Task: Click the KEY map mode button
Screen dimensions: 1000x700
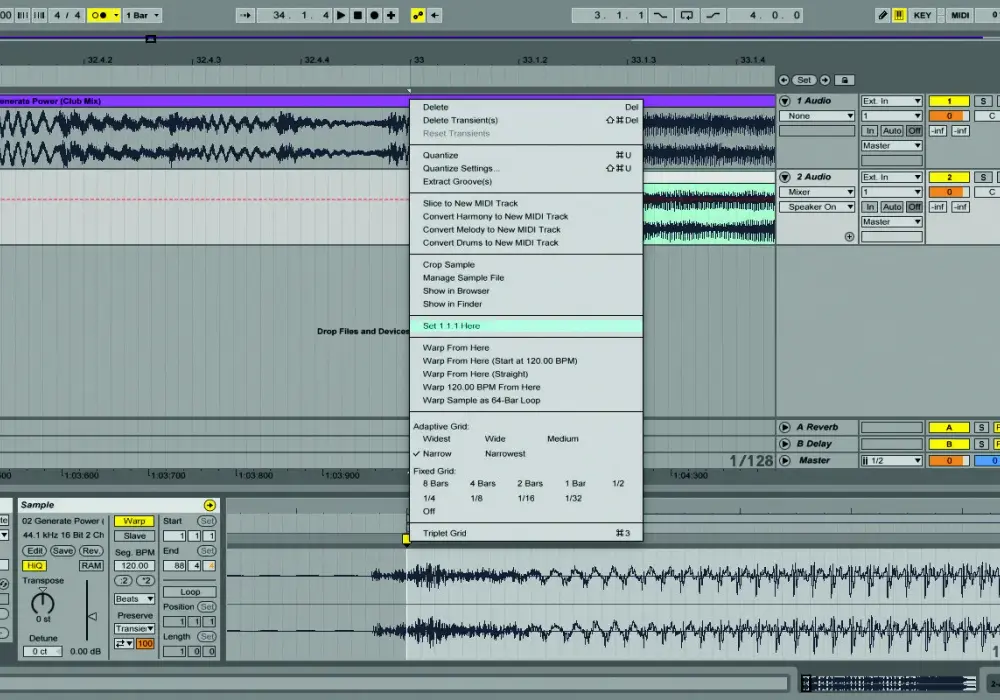Action: coord(922,15)
